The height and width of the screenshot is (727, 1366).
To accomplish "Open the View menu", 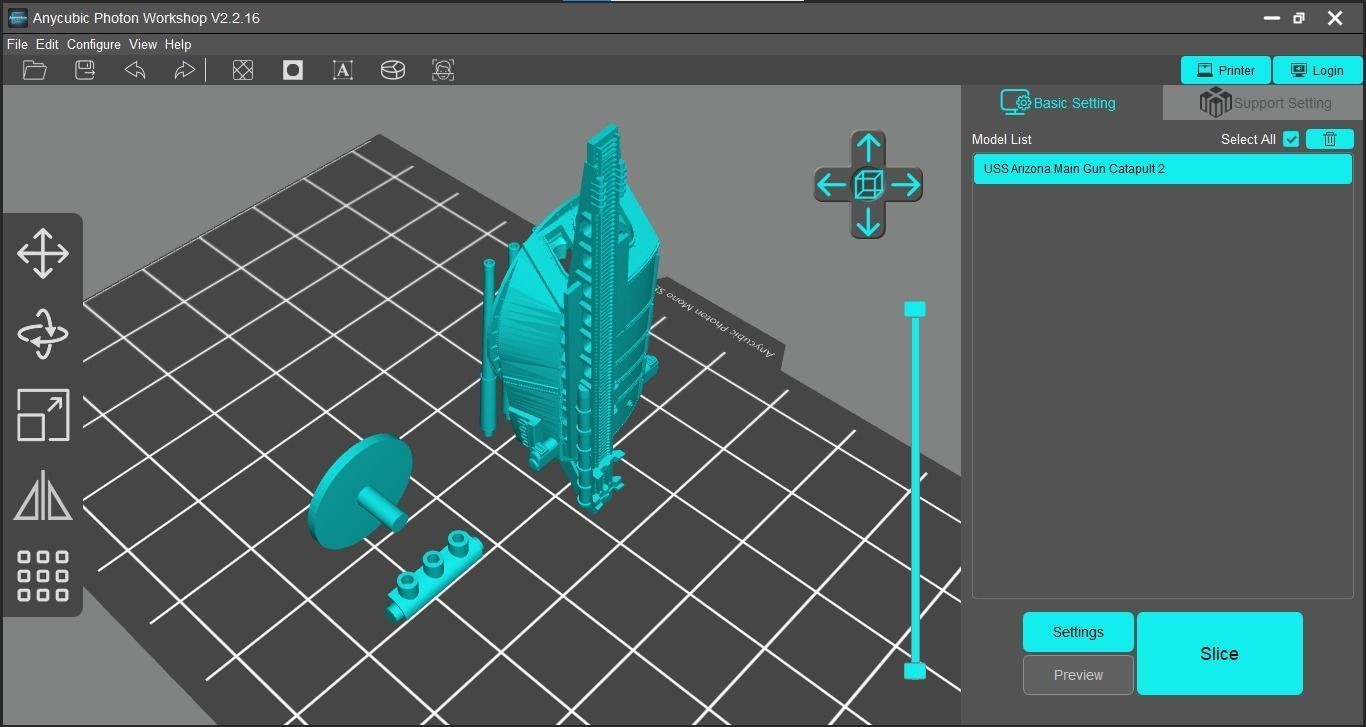I will (x=143, y=45).
